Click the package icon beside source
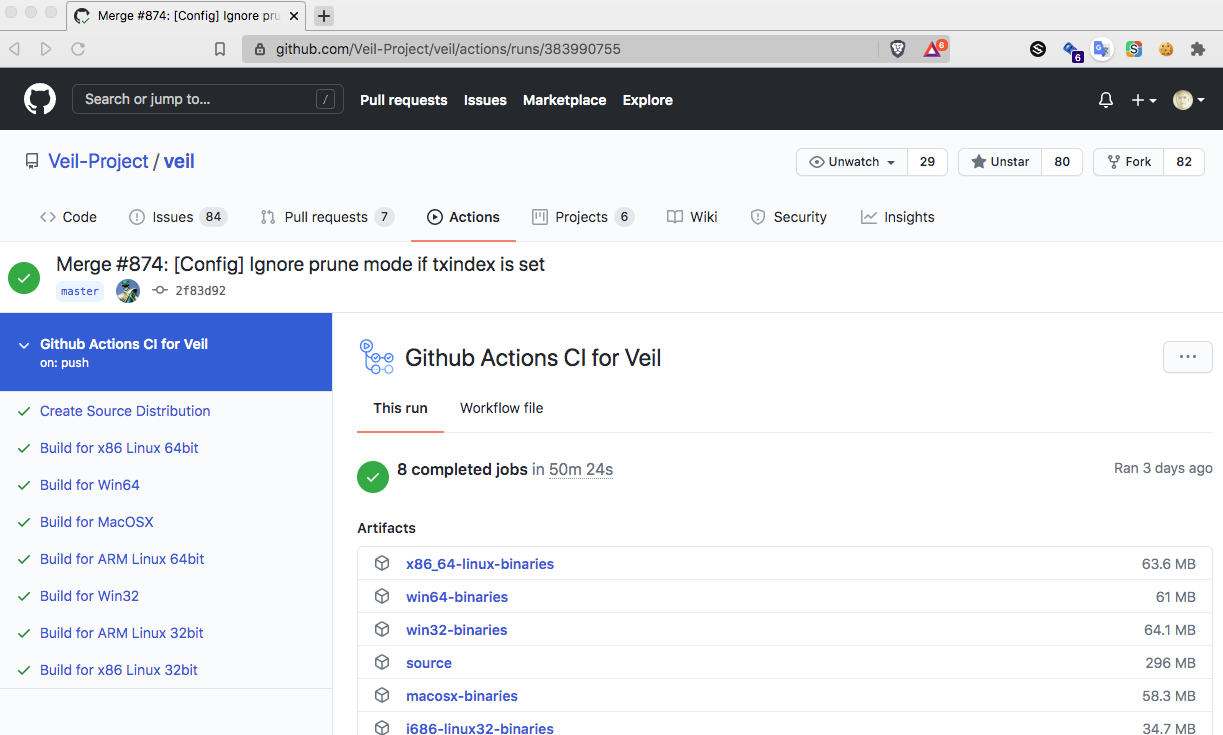Viewport: 1223px width, 735px height. (381, 662)
